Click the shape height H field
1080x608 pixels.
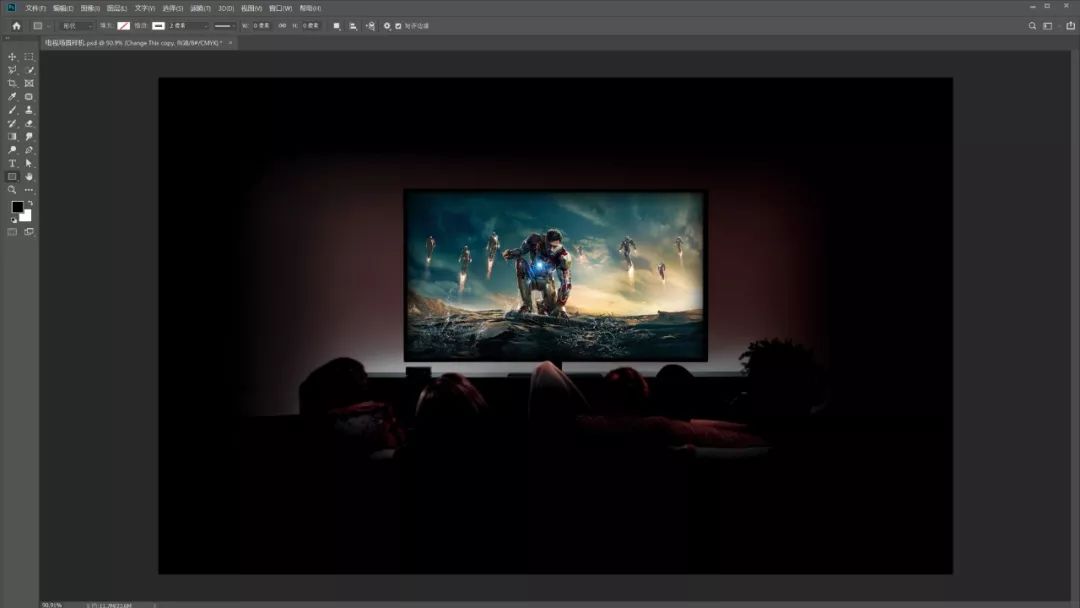[311, 25]
